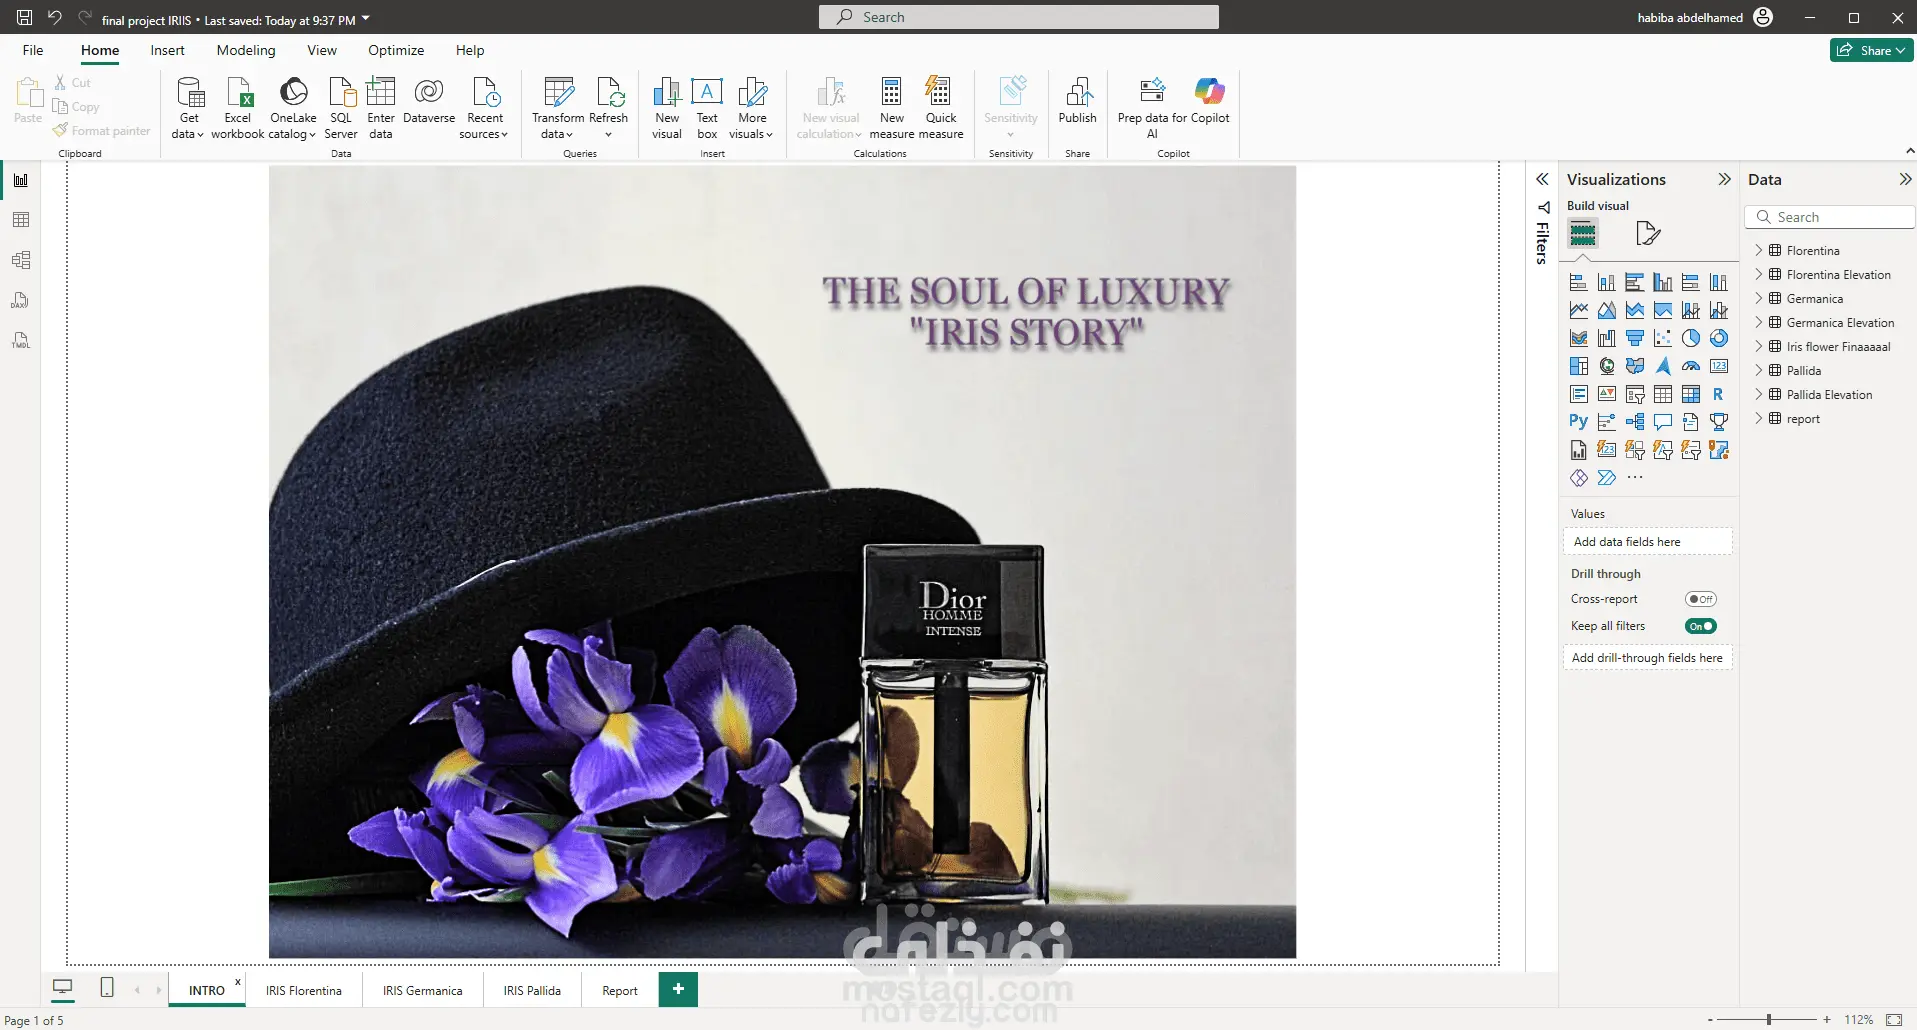Open Recent sources dropdown
1917x1030 pixels.
[x=484, y=108]
